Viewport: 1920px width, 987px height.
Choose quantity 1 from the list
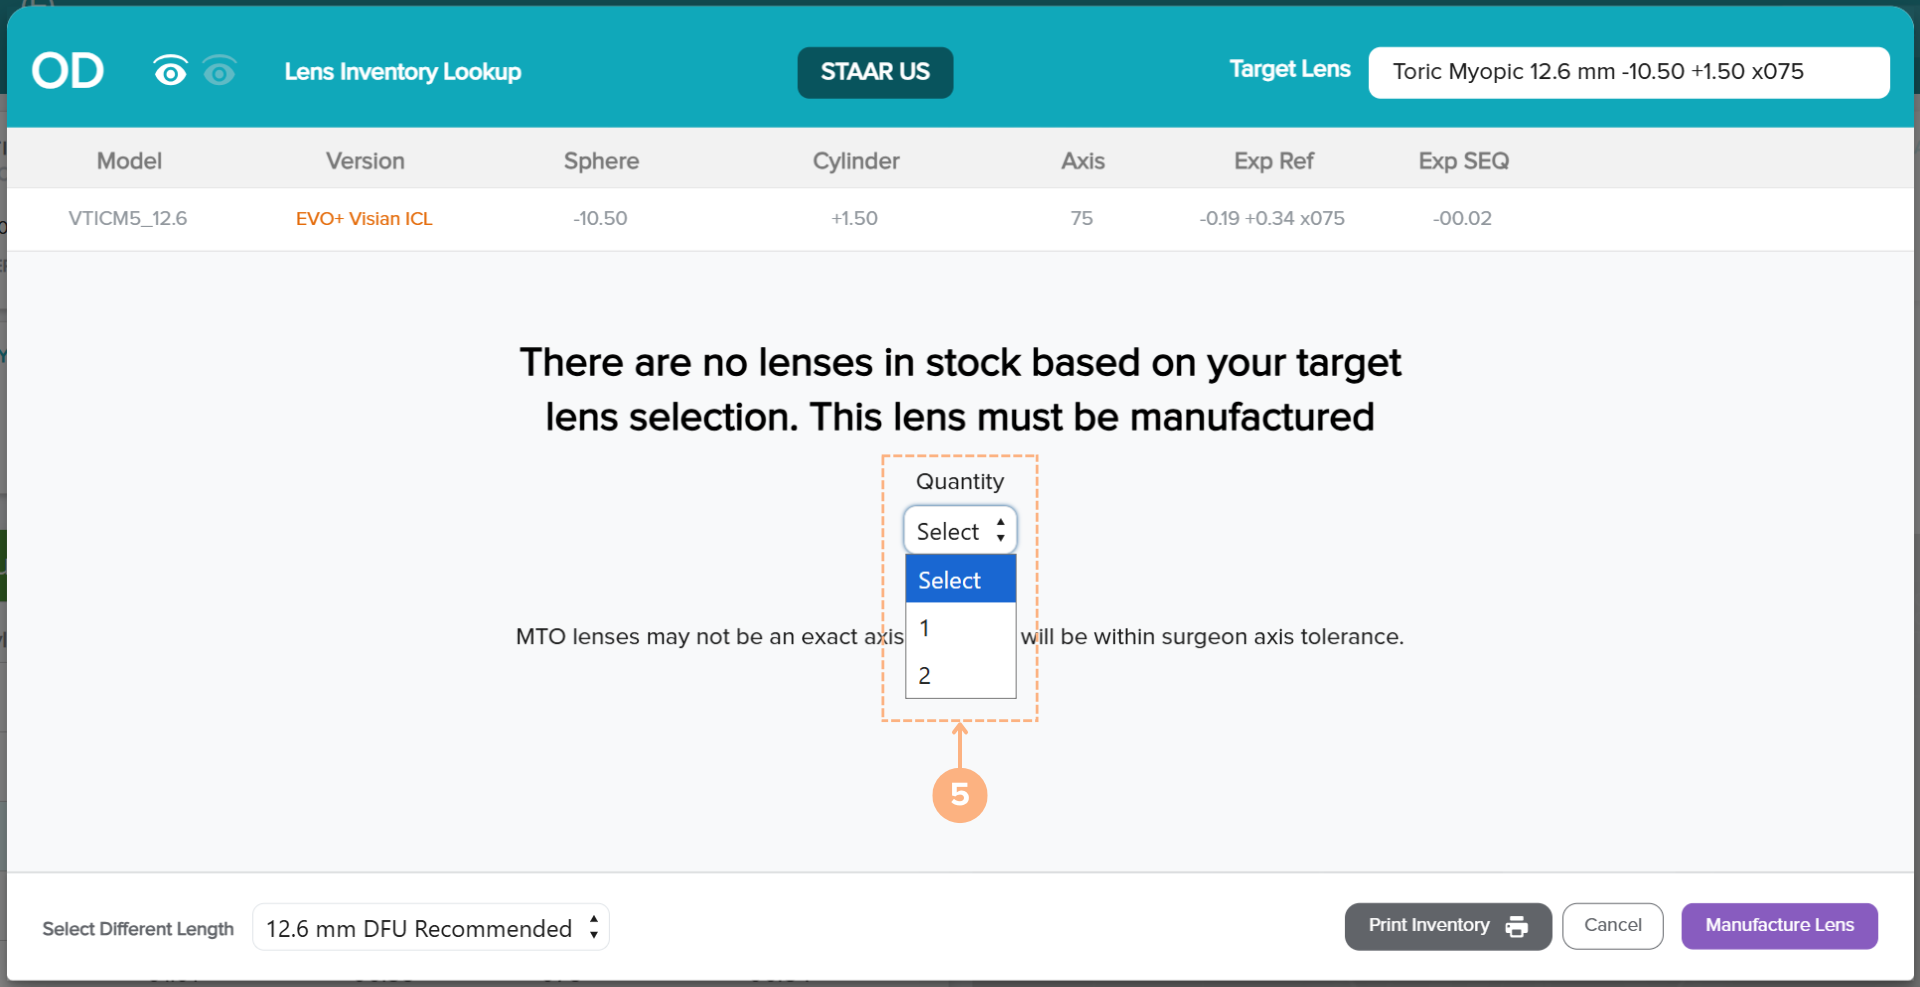click(959, 628)
